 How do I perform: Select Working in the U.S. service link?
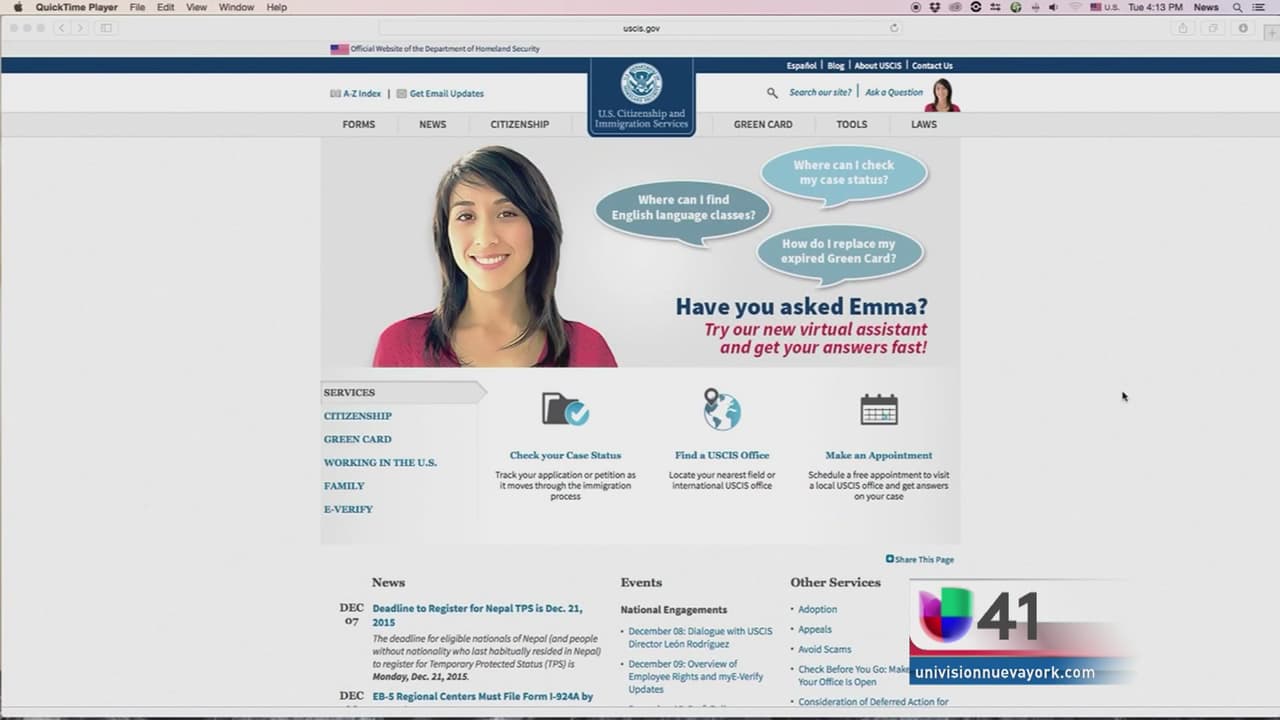click(380, 463)
